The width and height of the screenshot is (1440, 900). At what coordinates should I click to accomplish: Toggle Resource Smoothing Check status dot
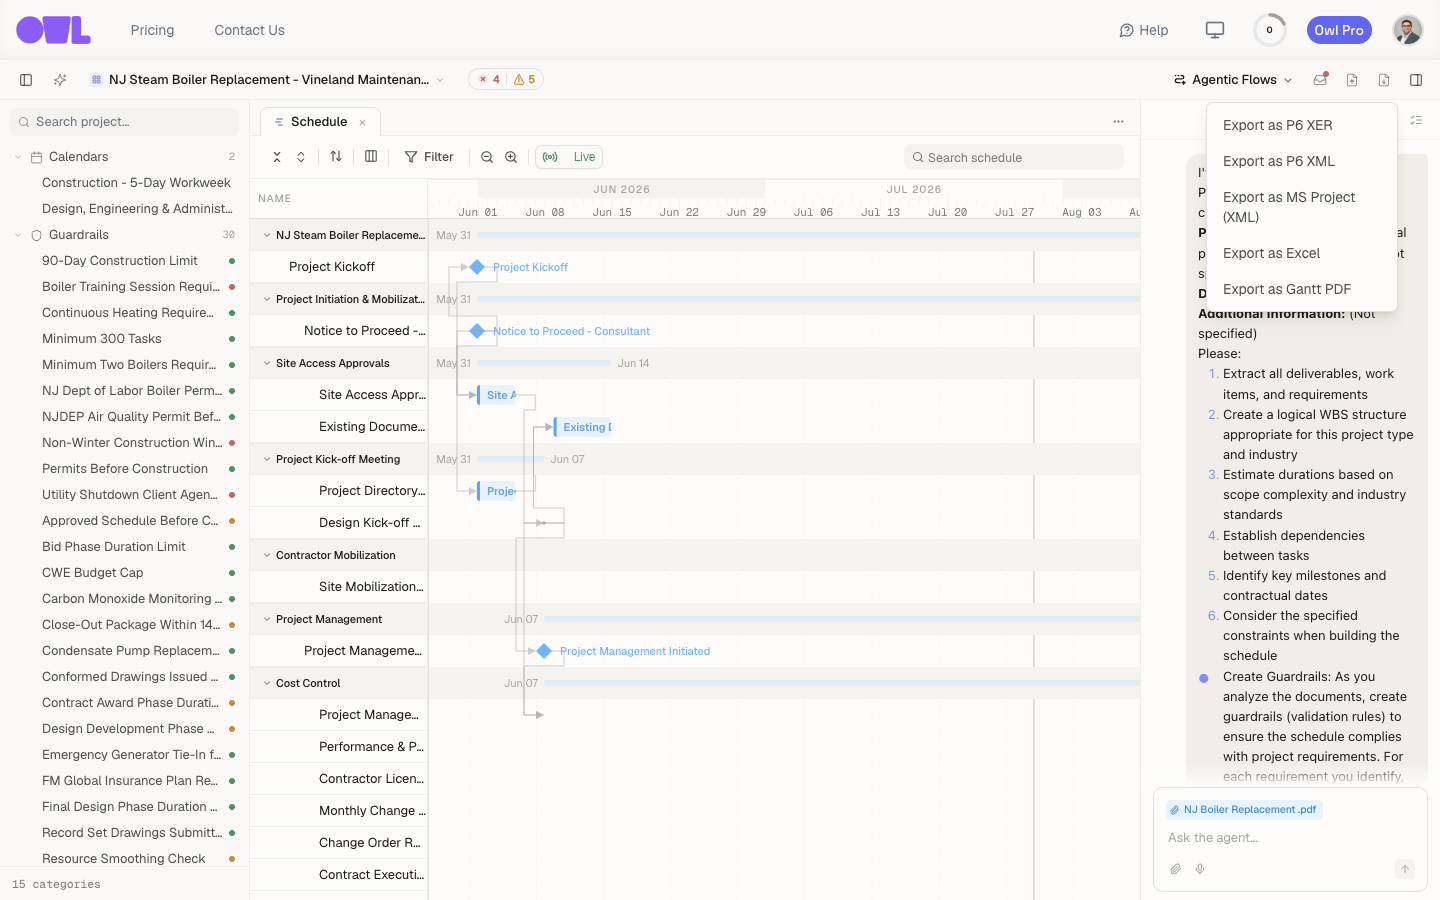tap(232, 859)
